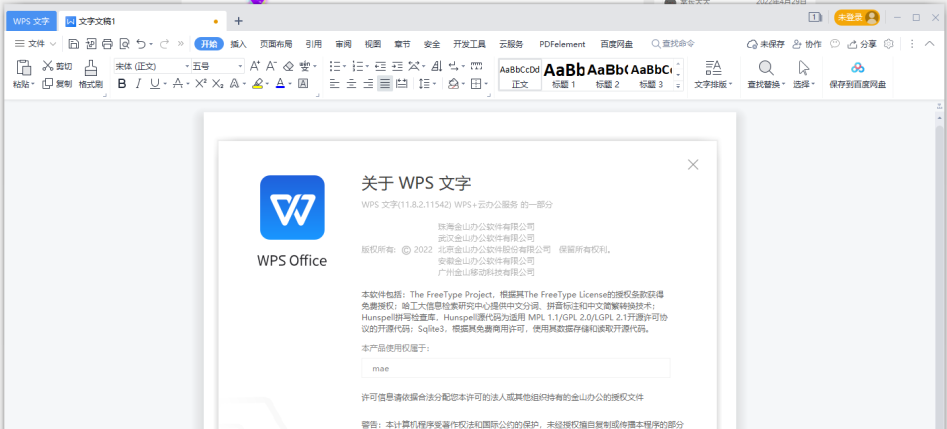This screenshot has height=429, width=947.
Task: Toggle Justify alignment button
Action: pos(385,84)
